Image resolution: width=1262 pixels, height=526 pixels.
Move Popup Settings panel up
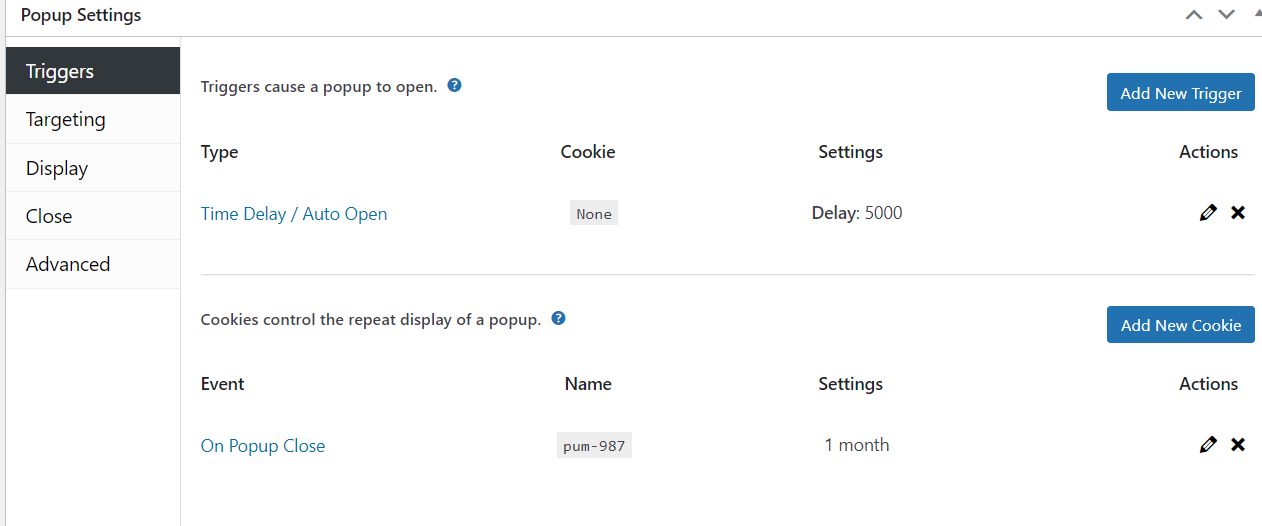[x=1194, y=15]
